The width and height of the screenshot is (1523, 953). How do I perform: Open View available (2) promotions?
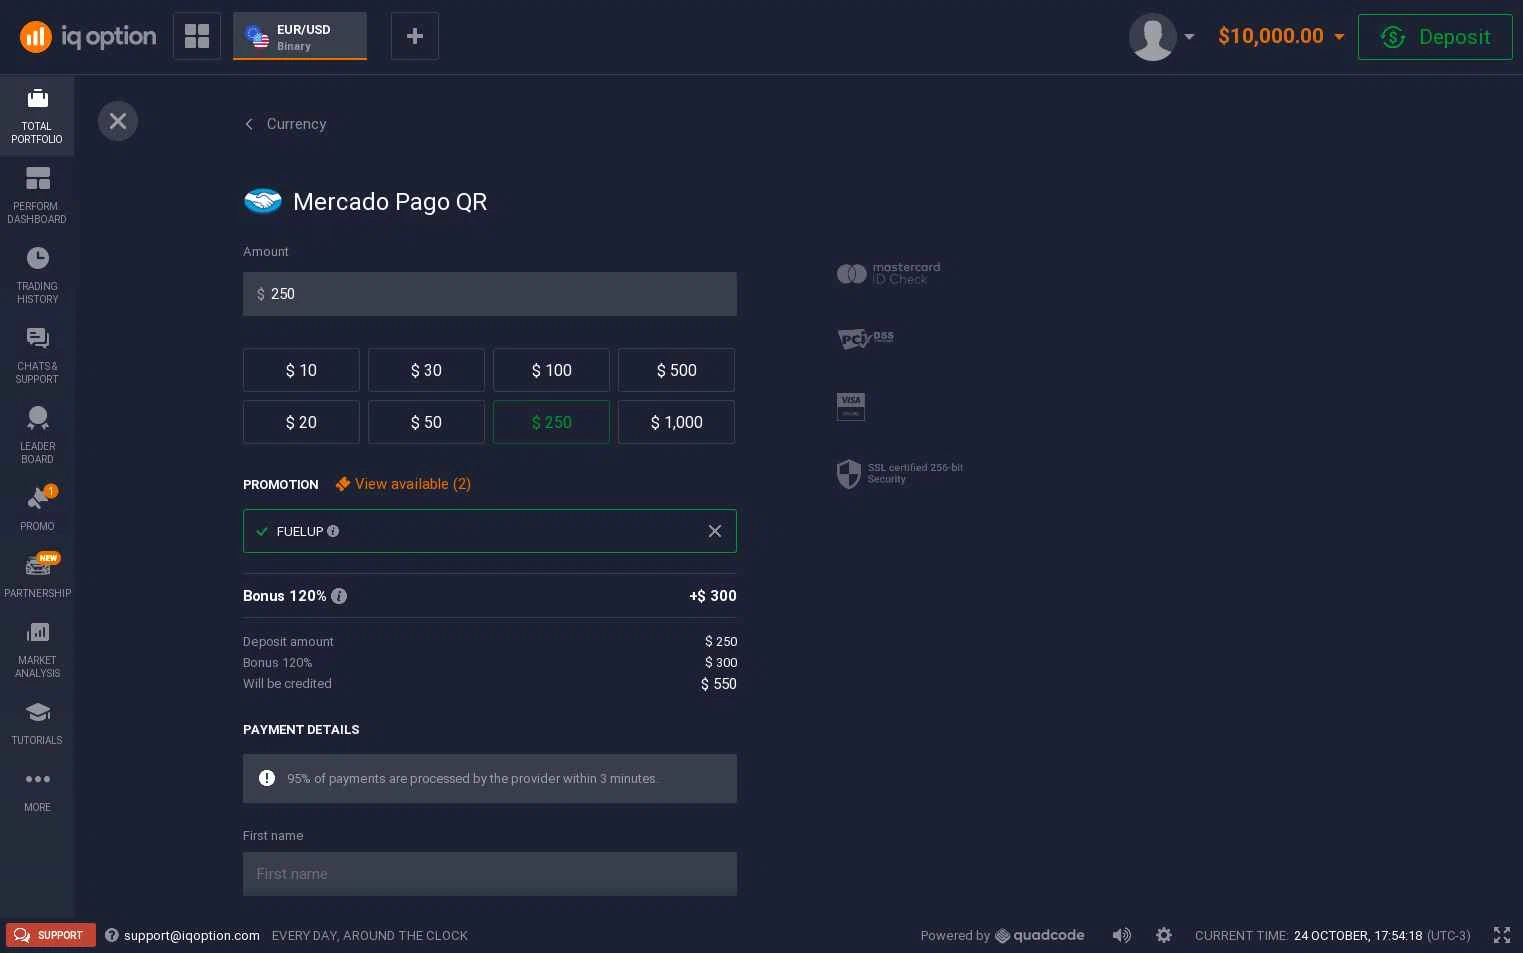(403, 484)
